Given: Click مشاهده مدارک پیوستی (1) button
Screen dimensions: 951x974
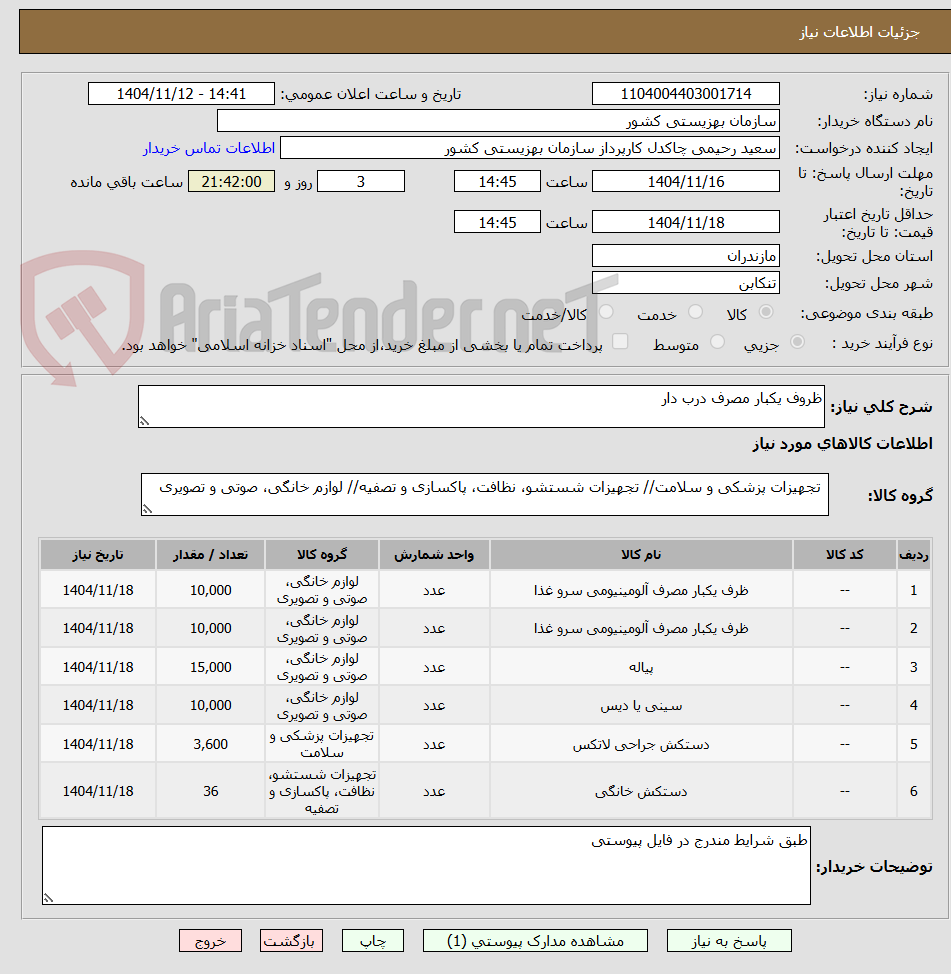Looking at the screenshot, I should coord(535,941).
